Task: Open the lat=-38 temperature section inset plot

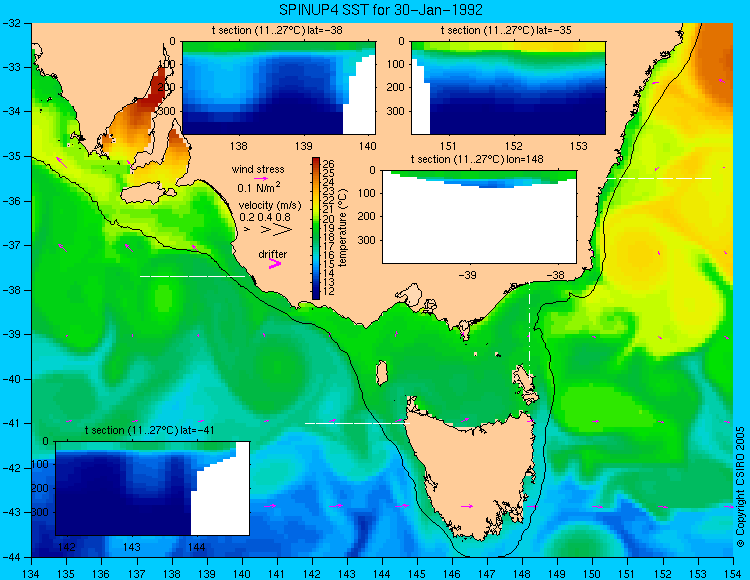Action: [x=279, y=88]
